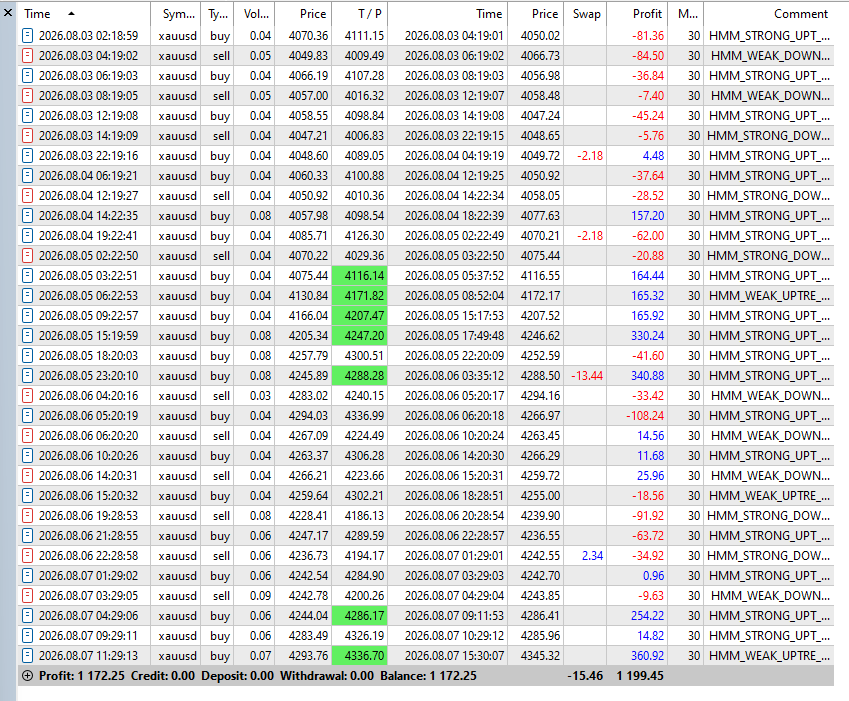Click buy icon for trade 2026.08.04 06:19:21

pos(27,176)
